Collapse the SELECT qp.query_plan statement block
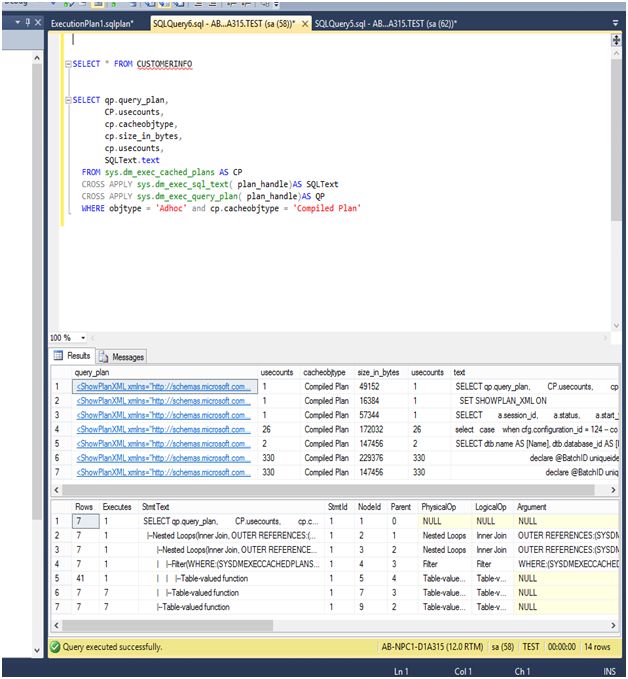Image resolution: width=628 pixels, height=679 pixels. coord(67,100)
